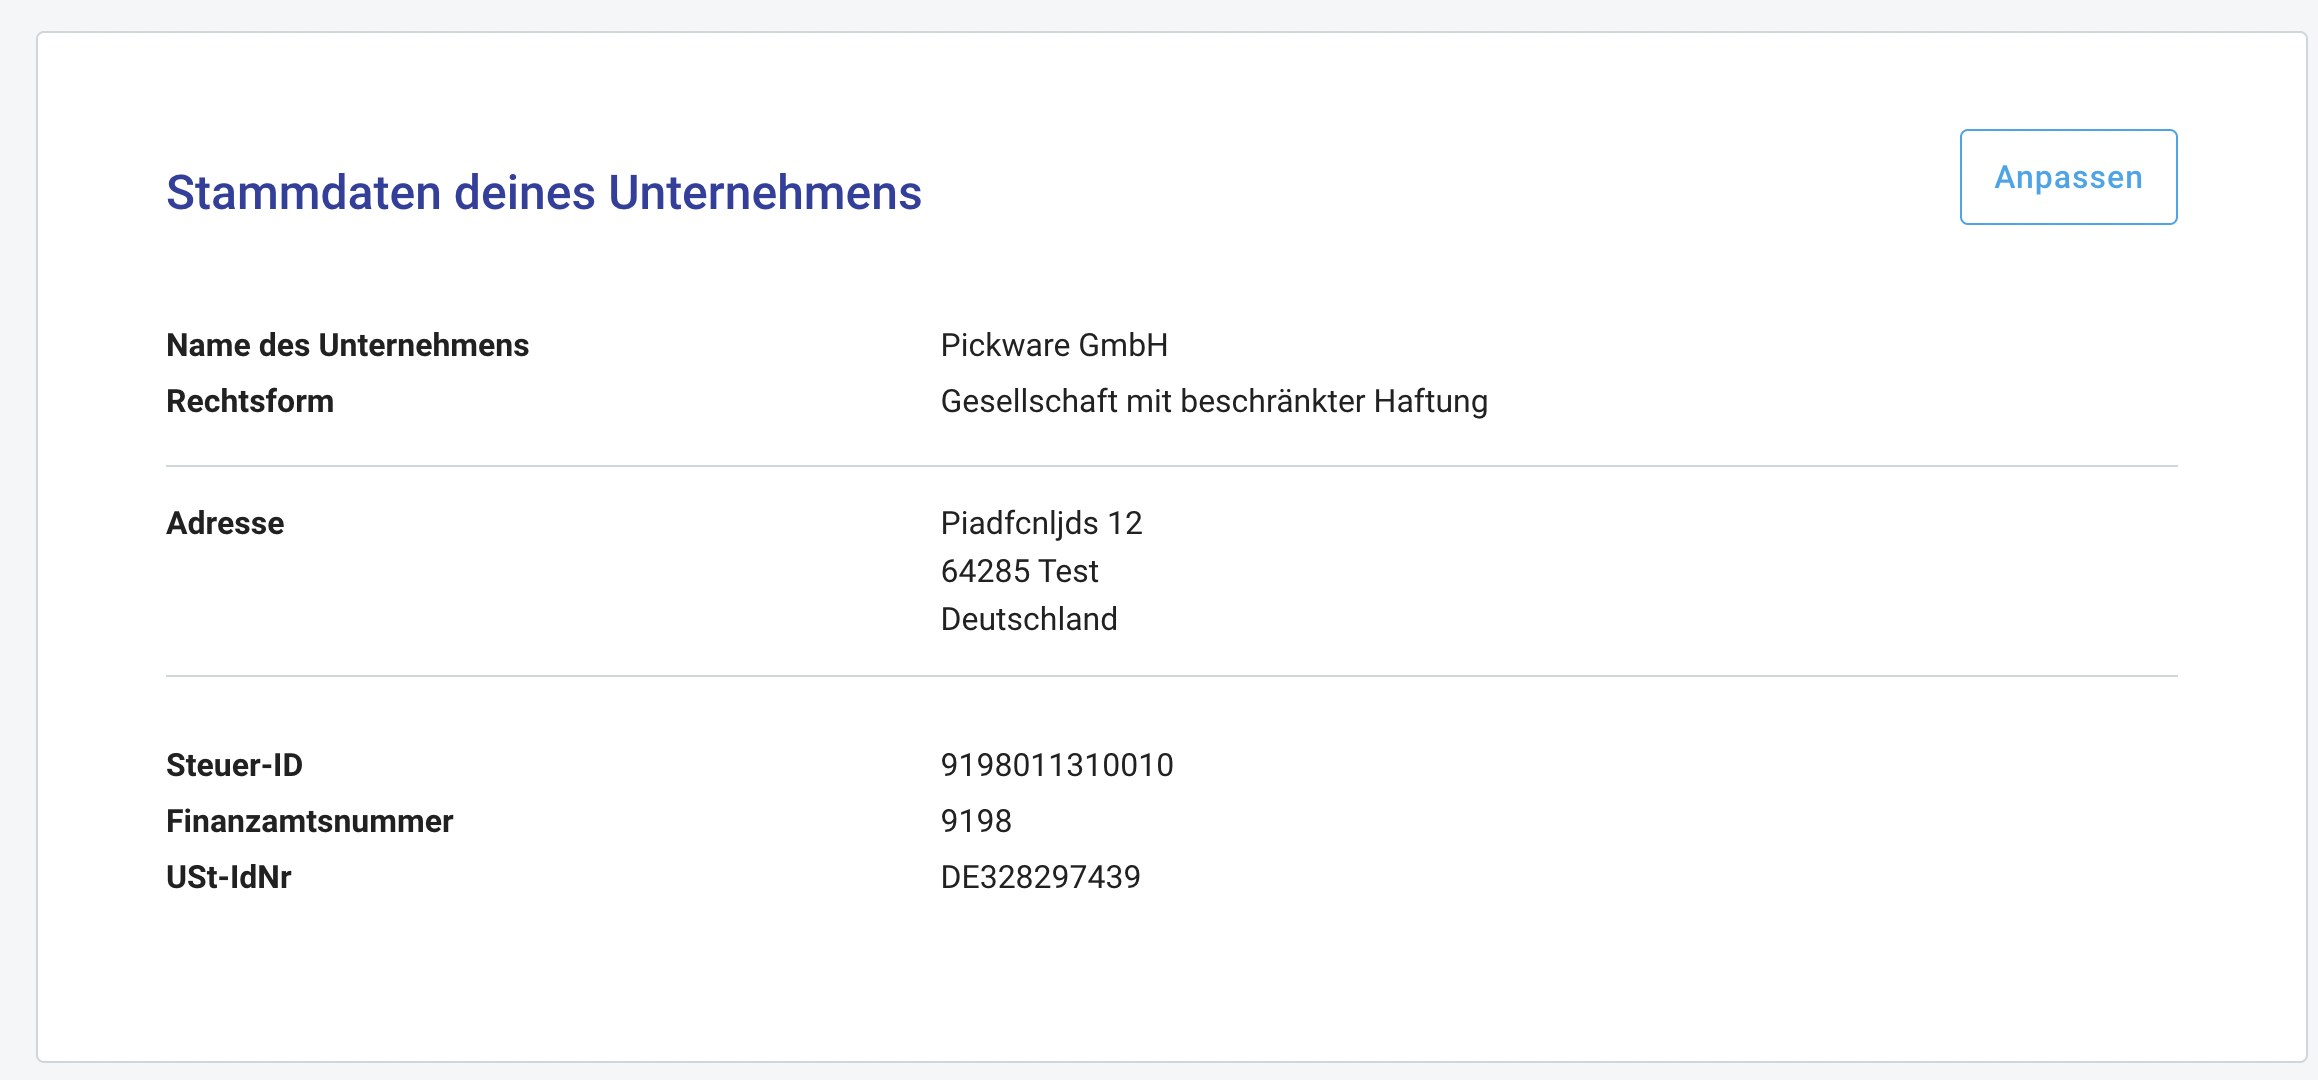Click house number 12 in address
Screen dimensions: 2318x1080
pyautogui.click(x=1125, y=523)
